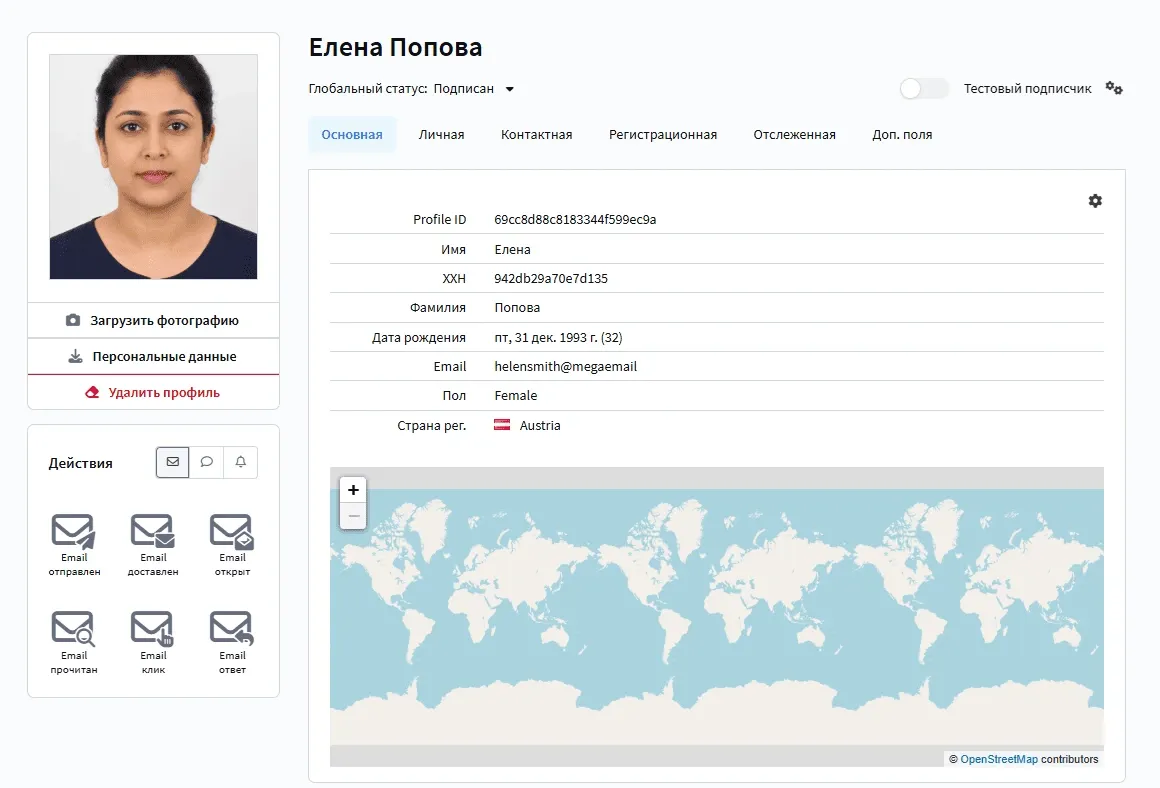Image resolution: width=1160 pixels, height=788 pixels.
Task: Click the Female gender value
Action: tap(516, 396)
